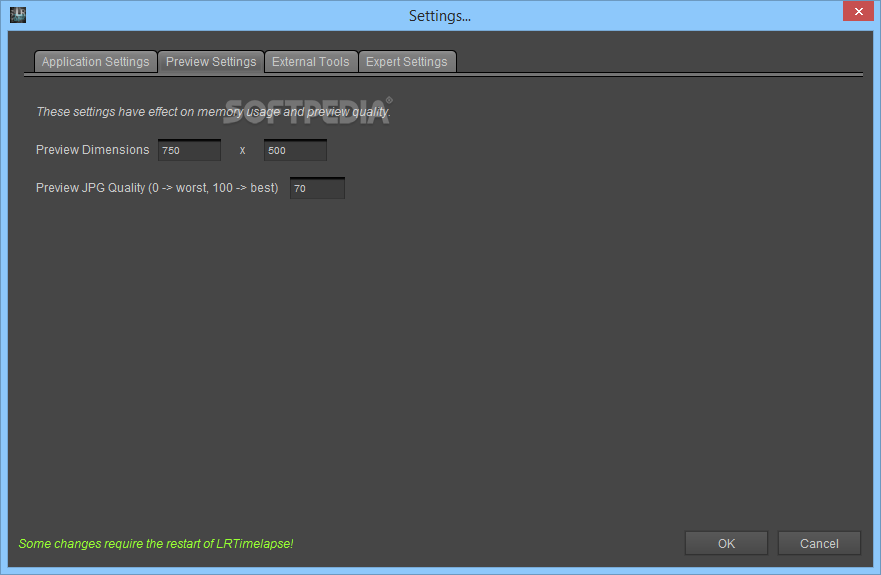
Task: Focus the Preview JPG Quality field
Action: [x=317, y=188]
